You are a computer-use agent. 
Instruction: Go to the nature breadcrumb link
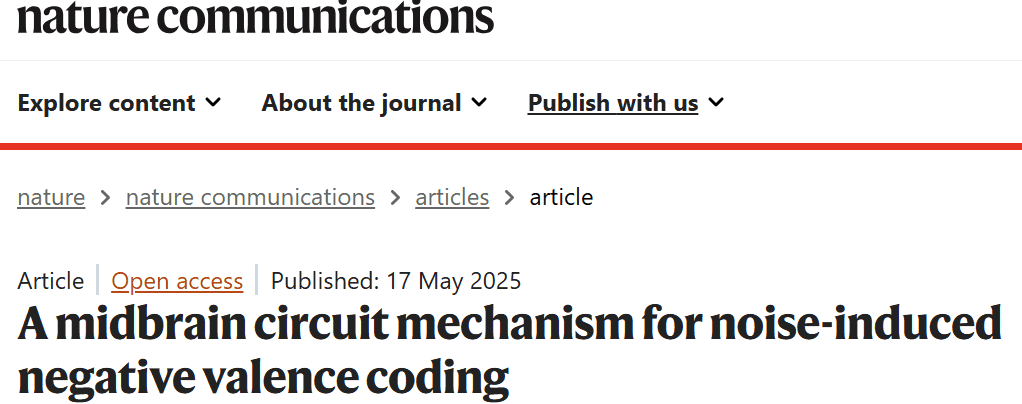pyautogui.click(x=51, y=197)
